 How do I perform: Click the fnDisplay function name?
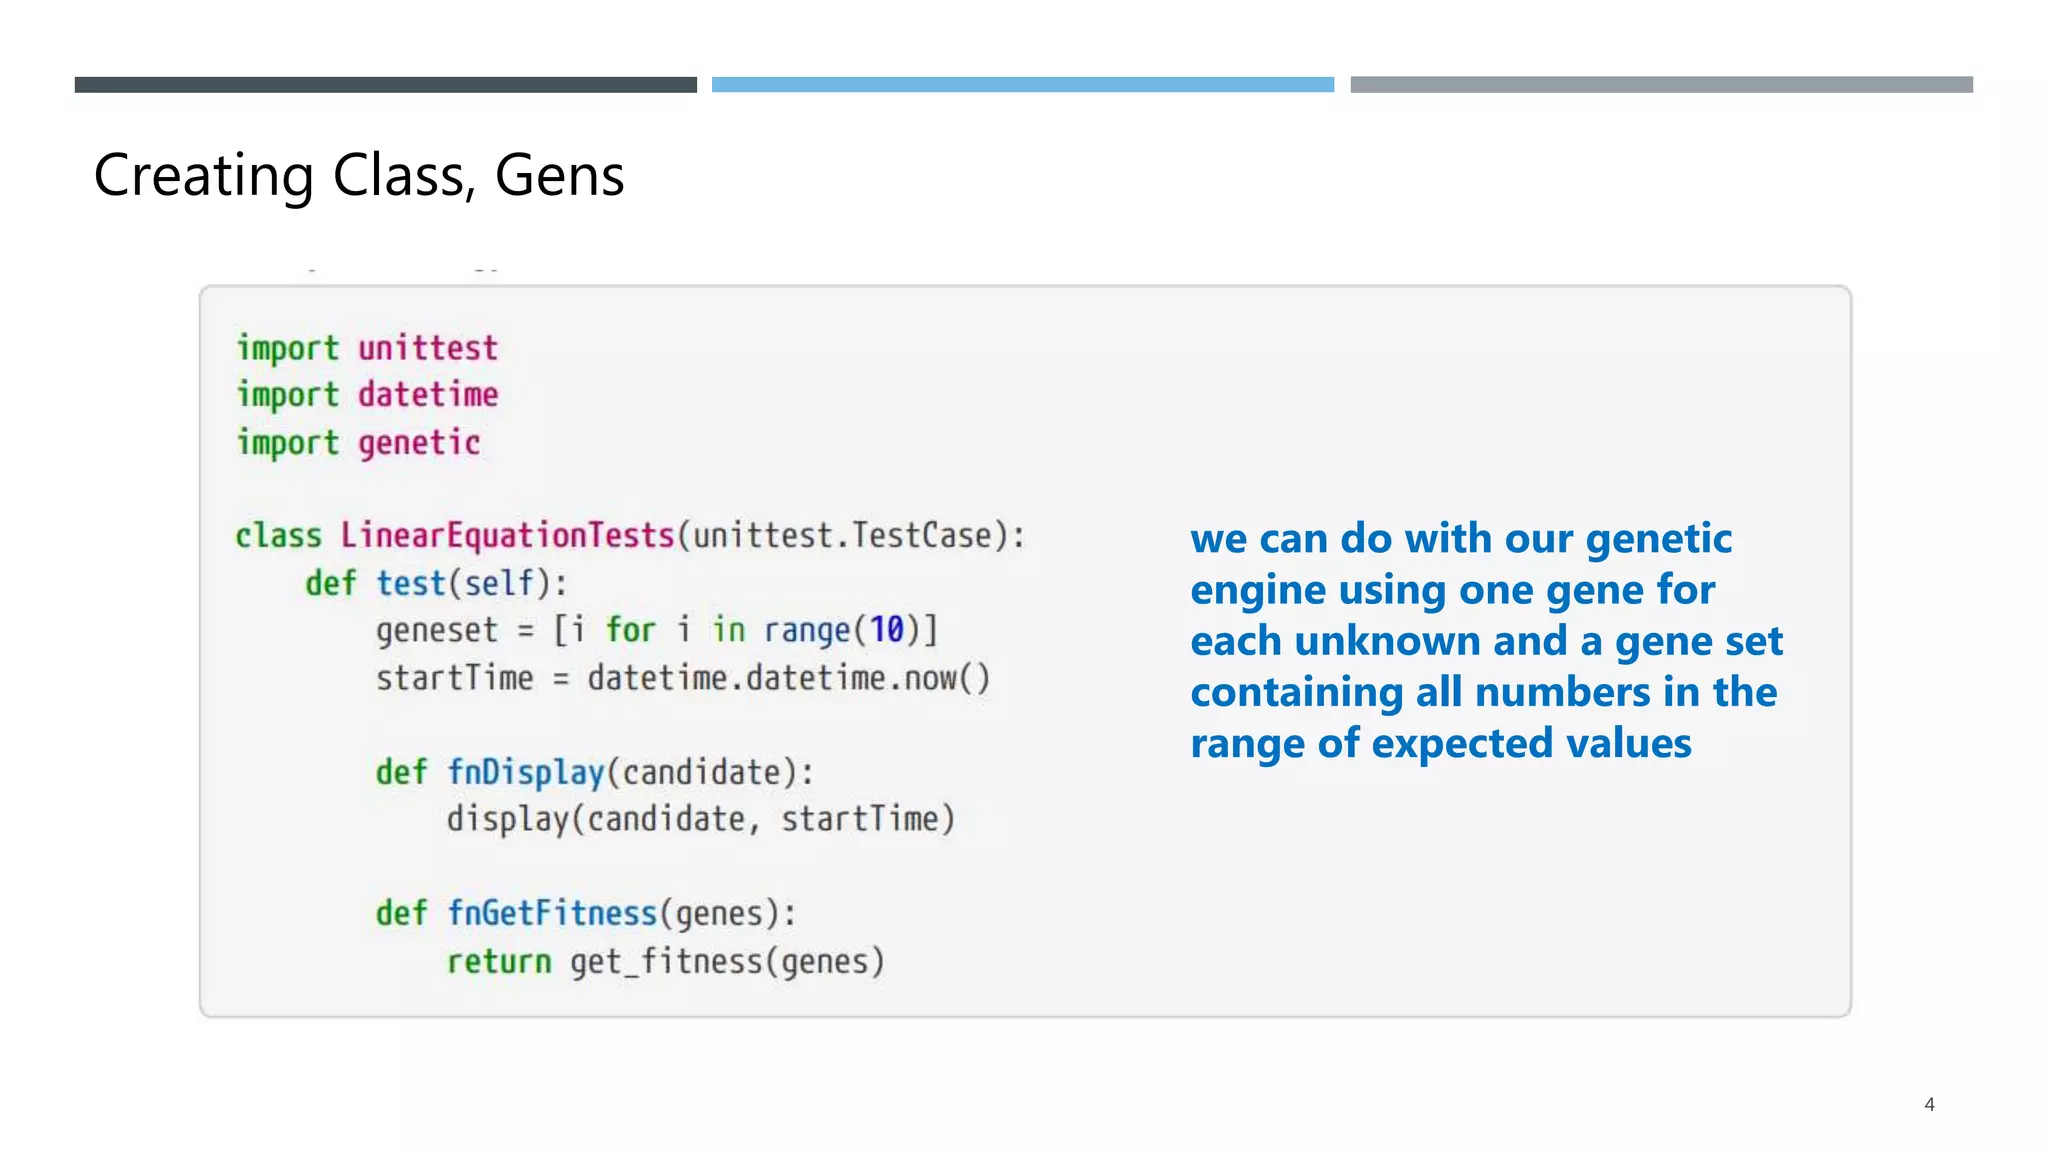(525, 772)
